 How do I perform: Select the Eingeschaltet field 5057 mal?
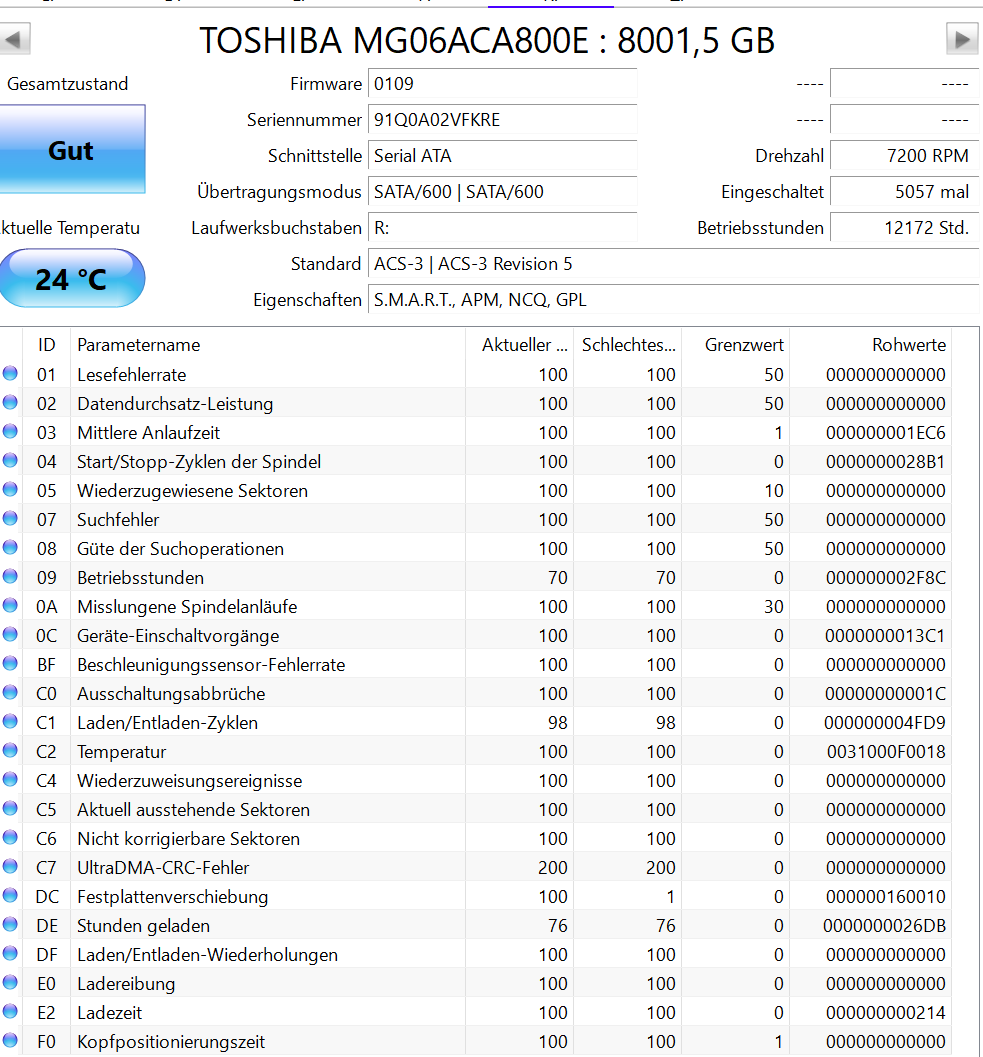904,191
